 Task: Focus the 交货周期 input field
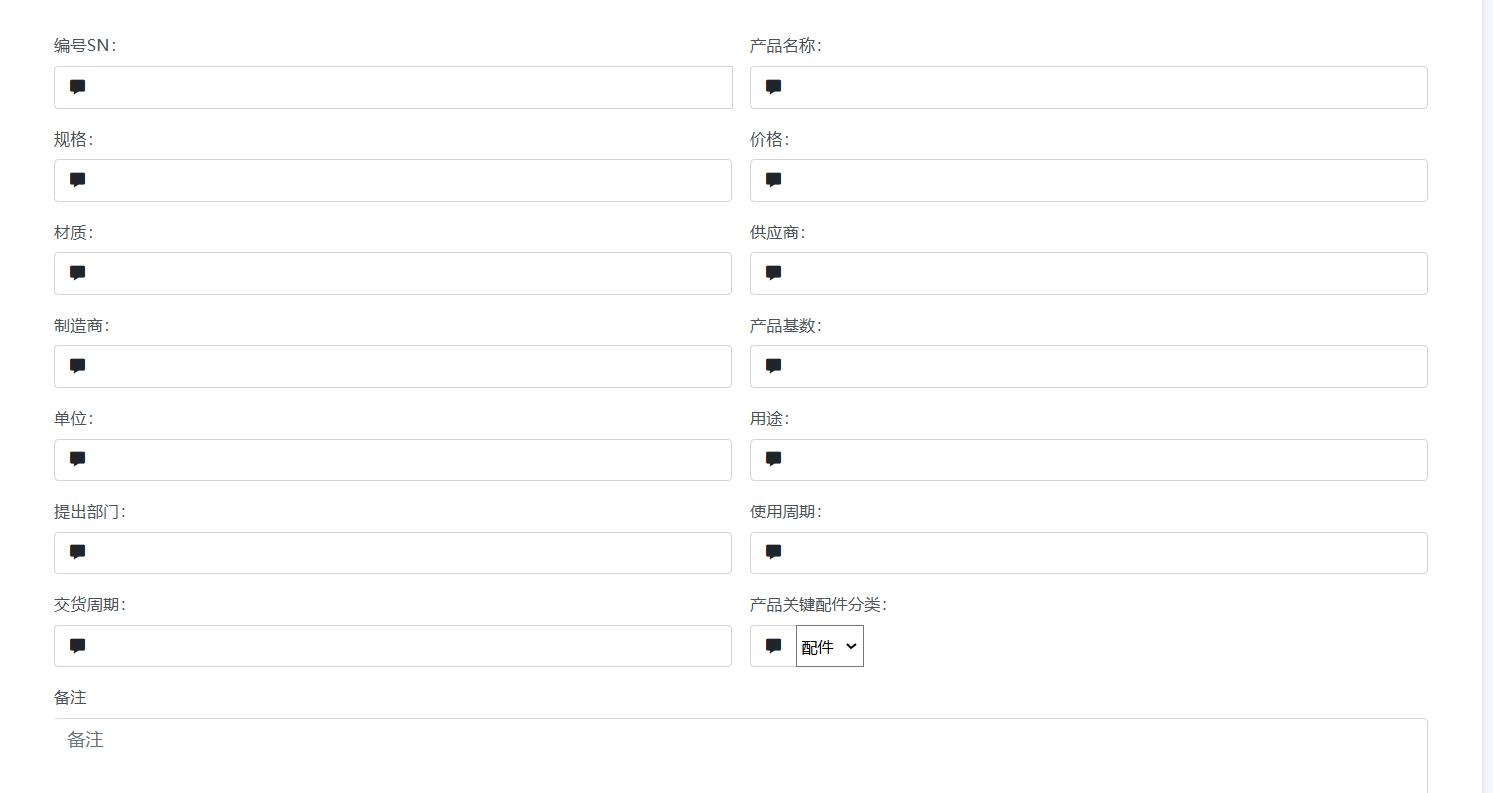coord(410,646)
